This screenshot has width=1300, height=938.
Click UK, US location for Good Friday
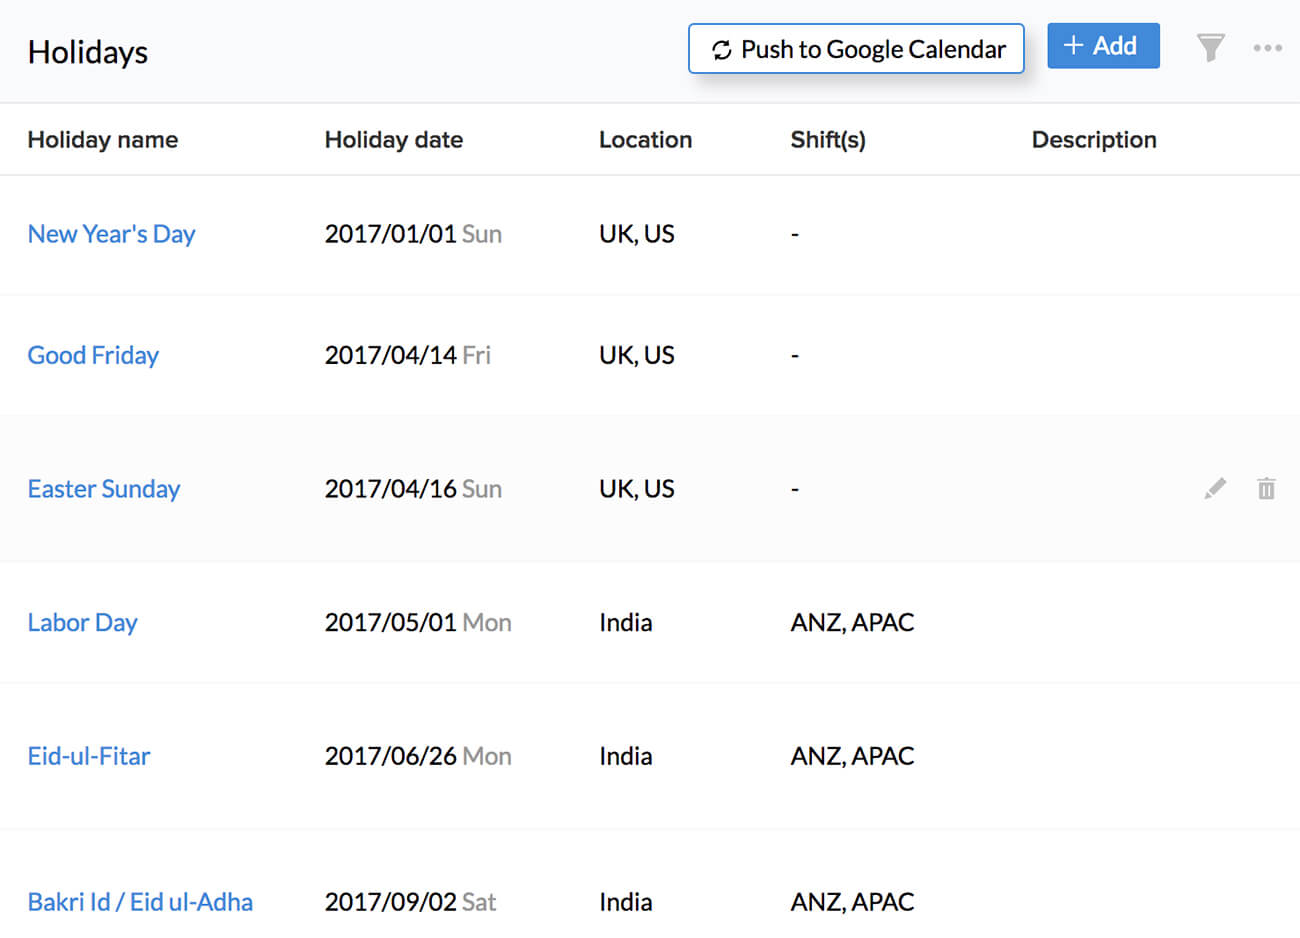pyautogui.click(x=636, y=355)
